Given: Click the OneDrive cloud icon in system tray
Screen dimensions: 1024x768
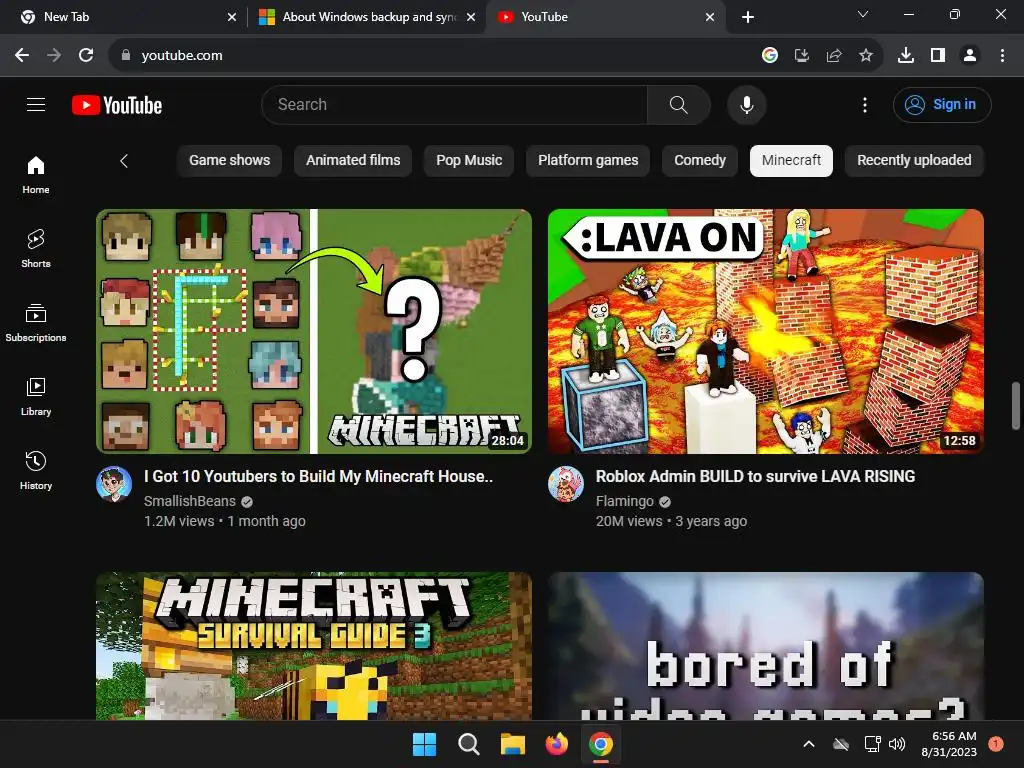Looking at the screenshot, I should [x=840, y=744].
